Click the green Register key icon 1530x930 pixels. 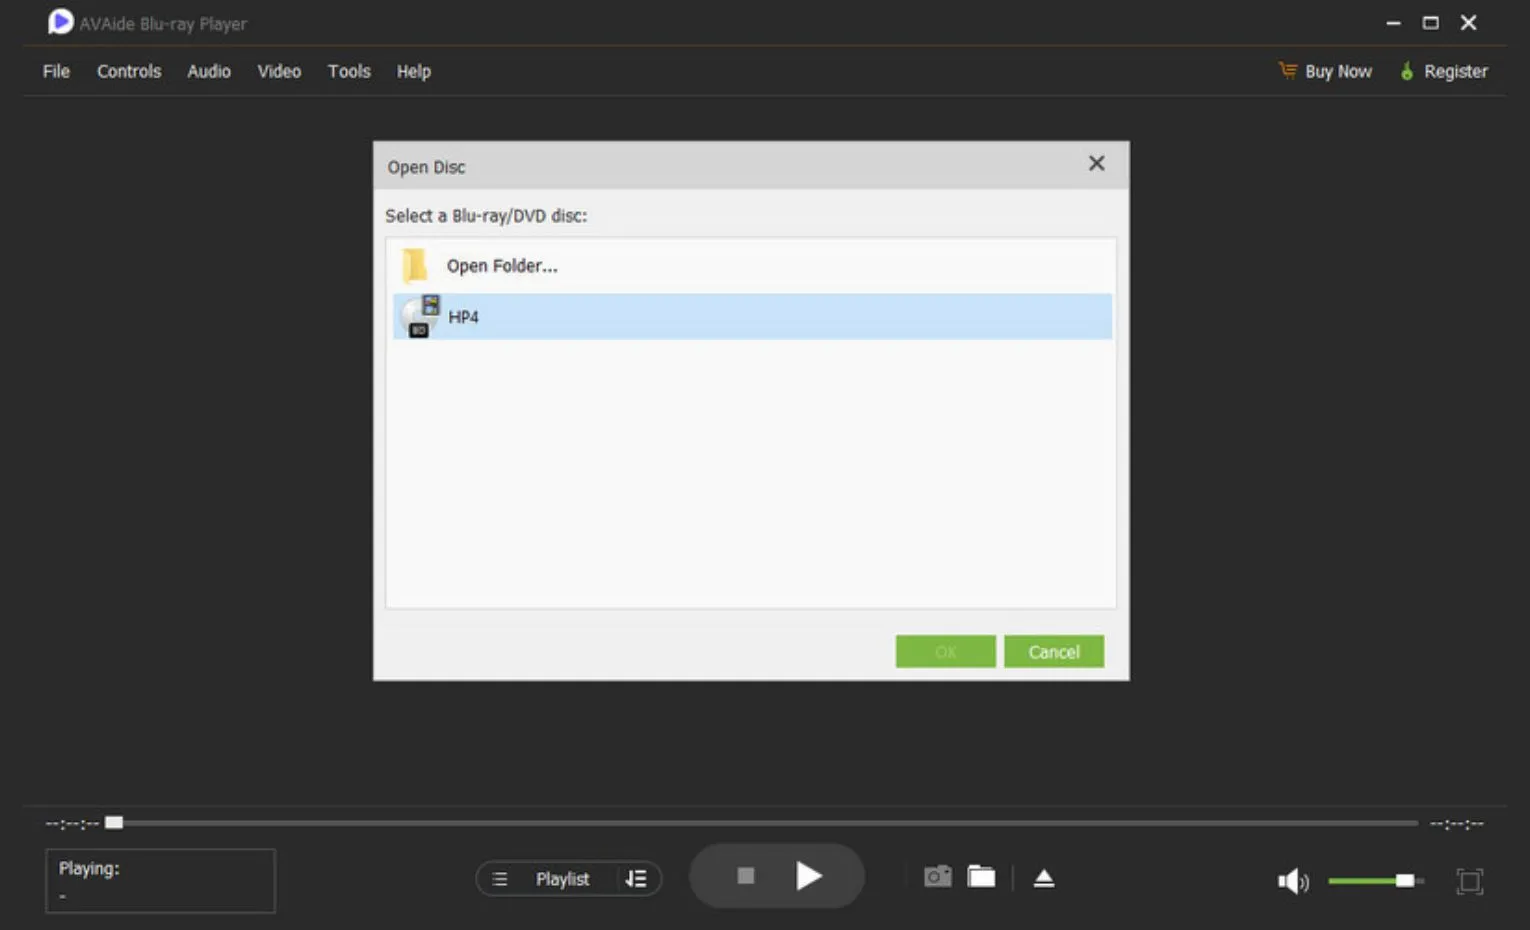(1407, 71)
